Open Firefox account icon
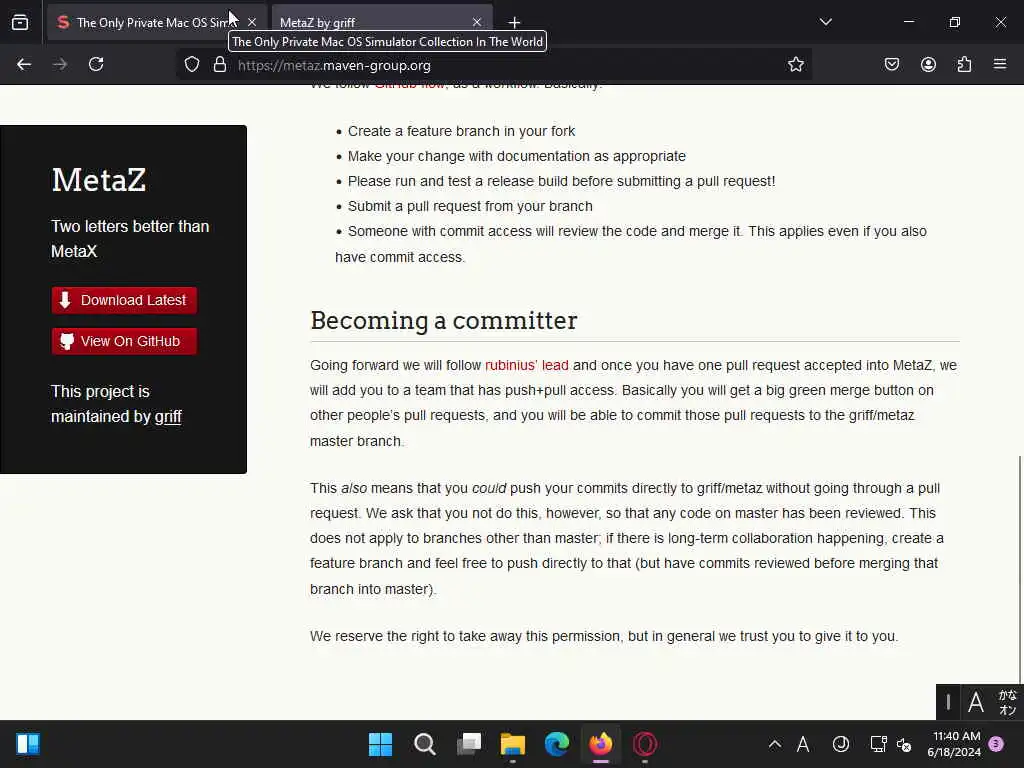Viewport: 1024px width, 768px height. (928, 65)
